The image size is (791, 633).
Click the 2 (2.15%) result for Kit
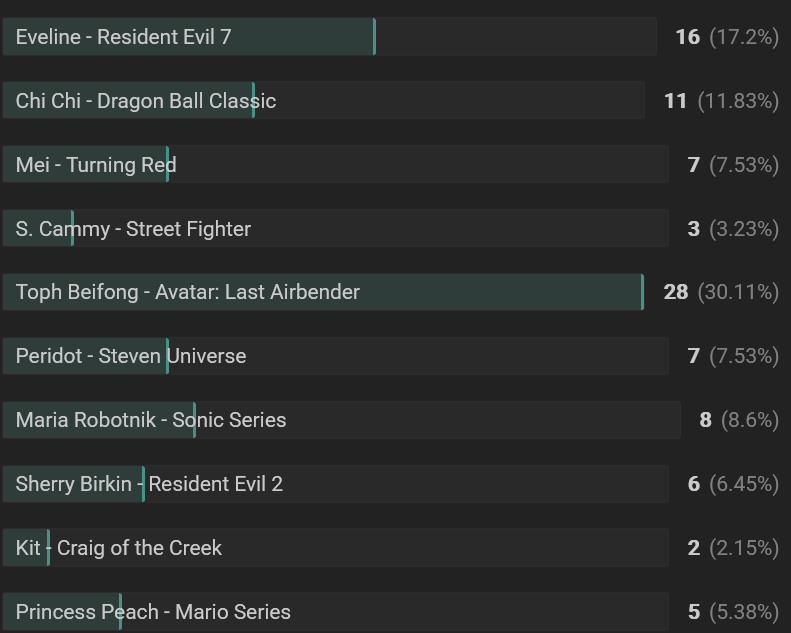[734, 548]
